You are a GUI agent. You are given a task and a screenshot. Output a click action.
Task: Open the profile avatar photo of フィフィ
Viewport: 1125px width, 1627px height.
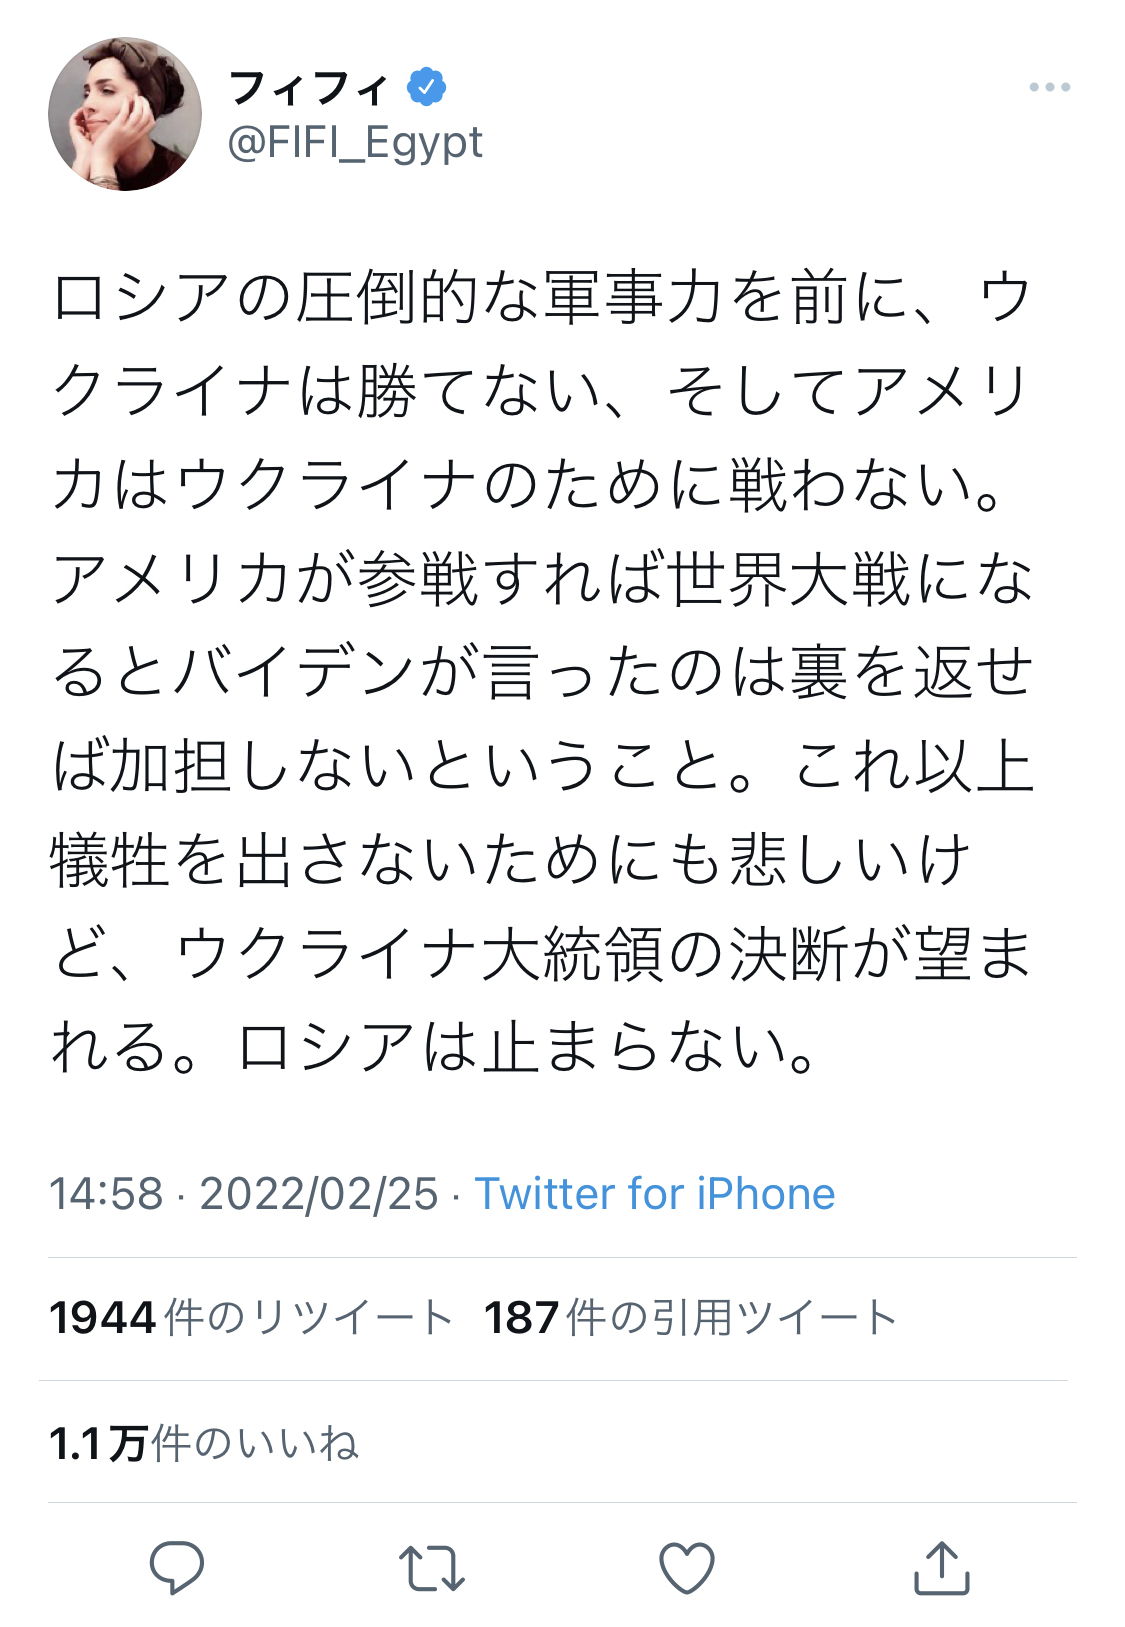125,114
